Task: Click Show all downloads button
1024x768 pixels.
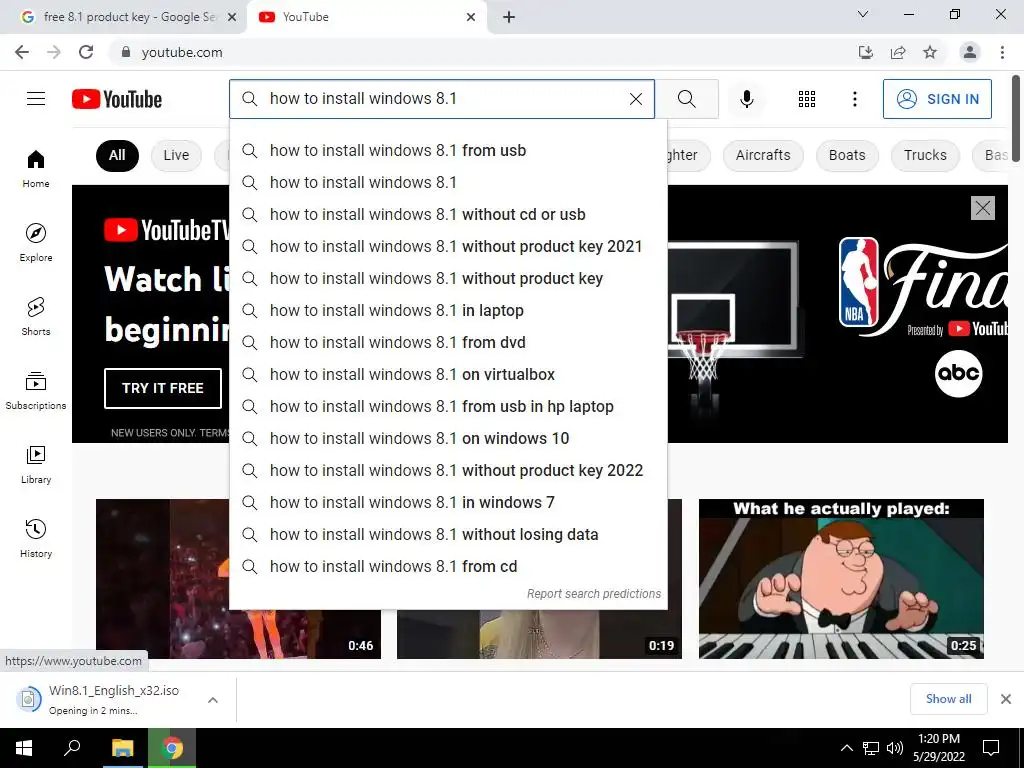Action: click(x=948, y=699)
